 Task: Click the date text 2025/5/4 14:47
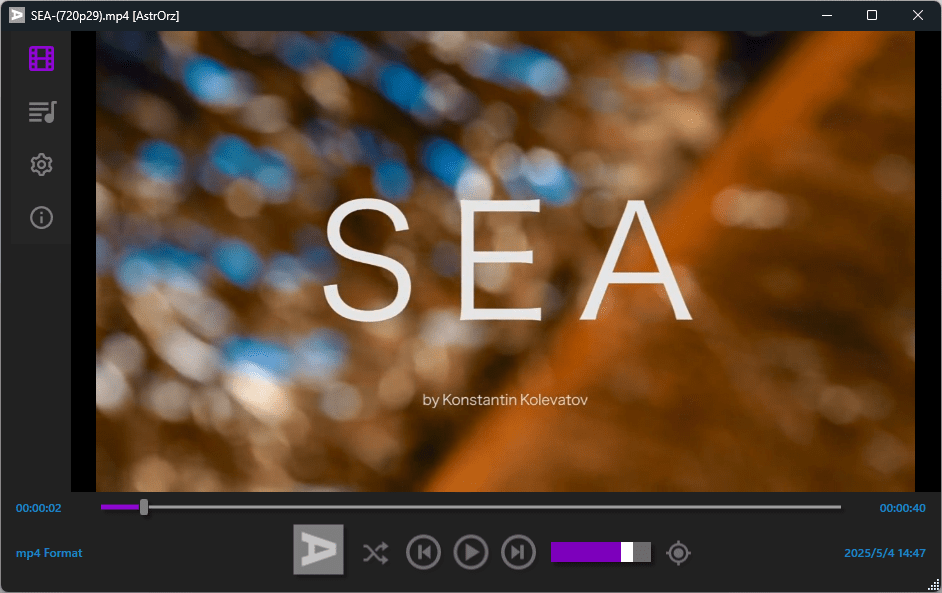coord(885,553)
